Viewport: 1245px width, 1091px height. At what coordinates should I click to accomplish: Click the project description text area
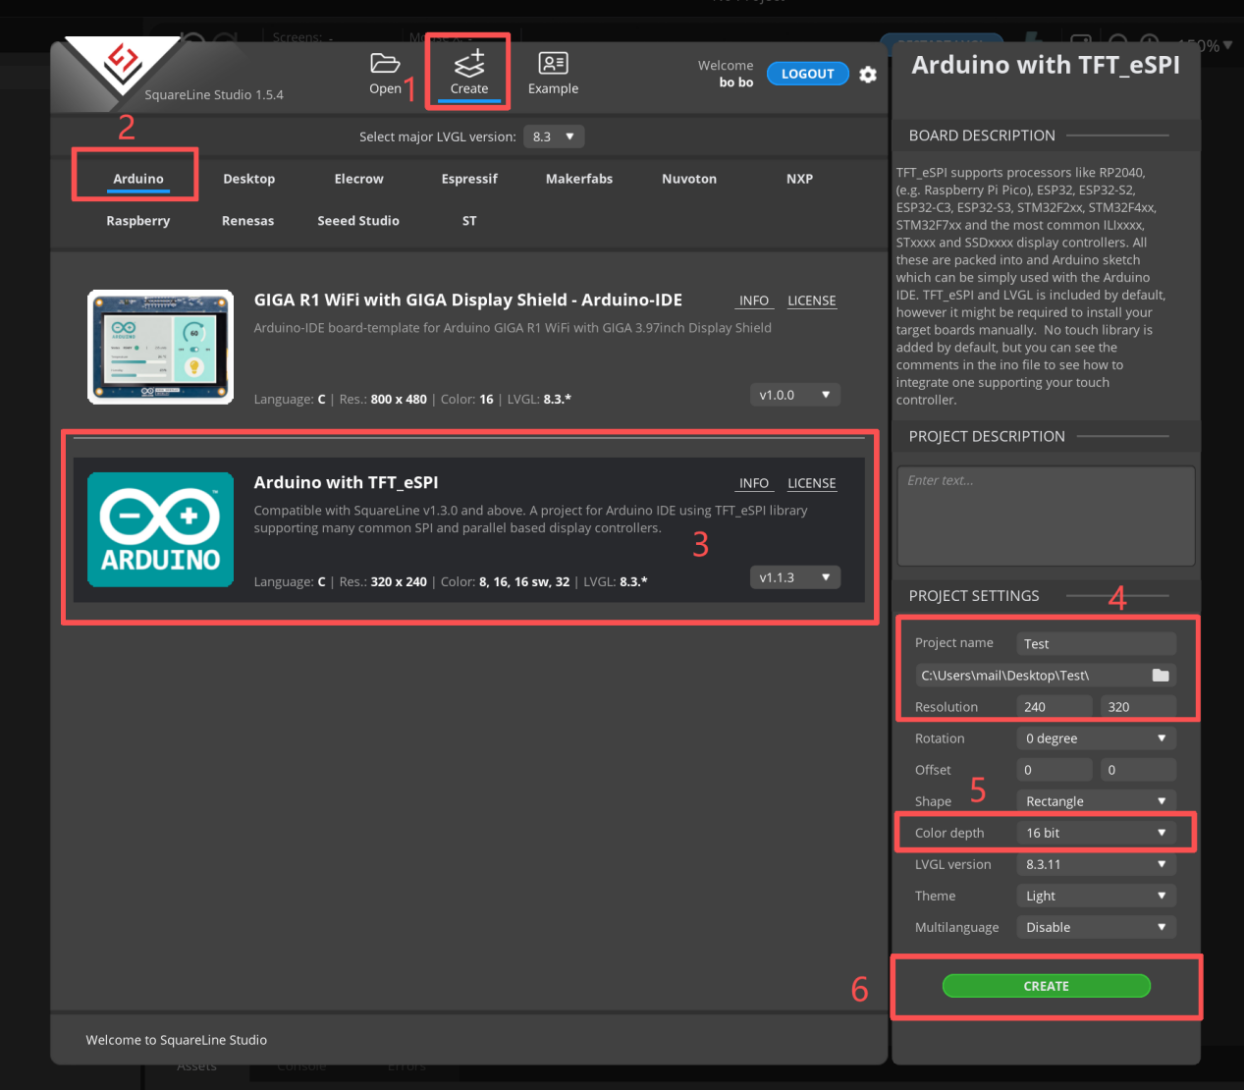[1046, 516]
